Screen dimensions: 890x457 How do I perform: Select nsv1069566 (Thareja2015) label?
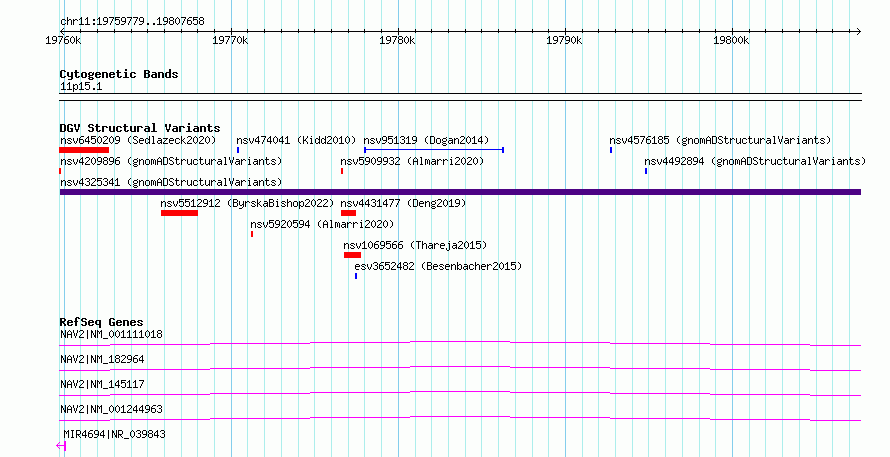click(x=415, y=245)
